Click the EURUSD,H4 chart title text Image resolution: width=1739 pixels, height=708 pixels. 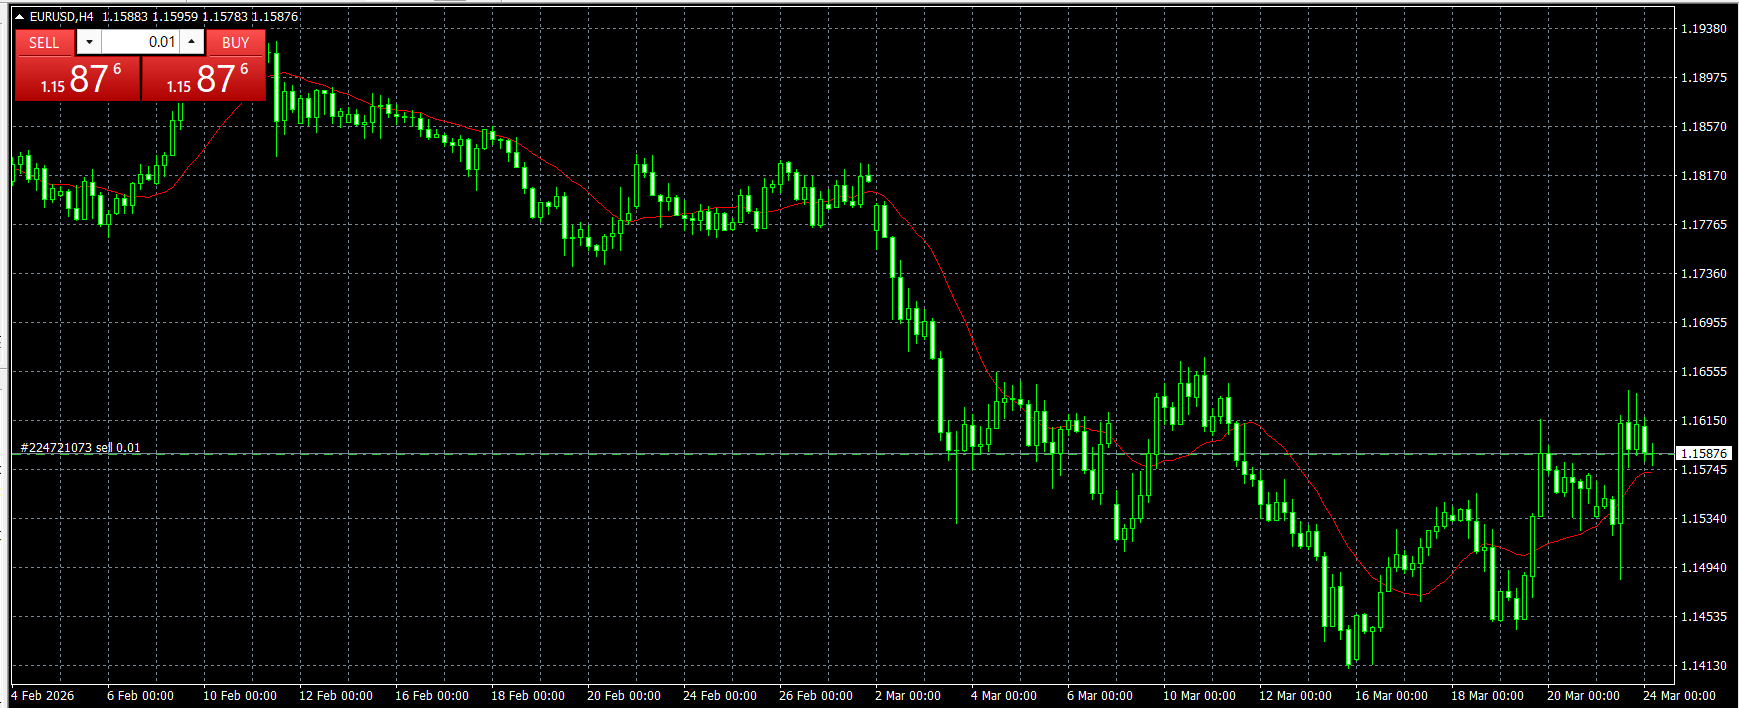[61, 17]
